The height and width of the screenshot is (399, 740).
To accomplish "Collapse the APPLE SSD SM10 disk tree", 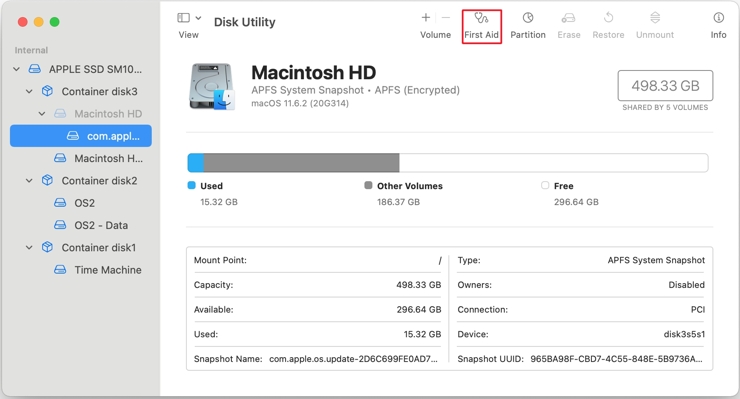I will pos(17,69).
